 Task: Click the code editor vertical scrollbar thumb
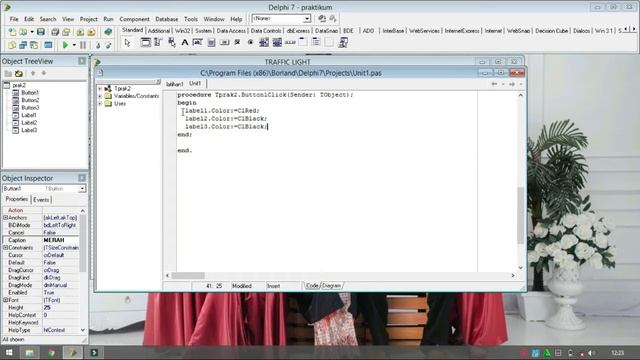pos(520,215)
